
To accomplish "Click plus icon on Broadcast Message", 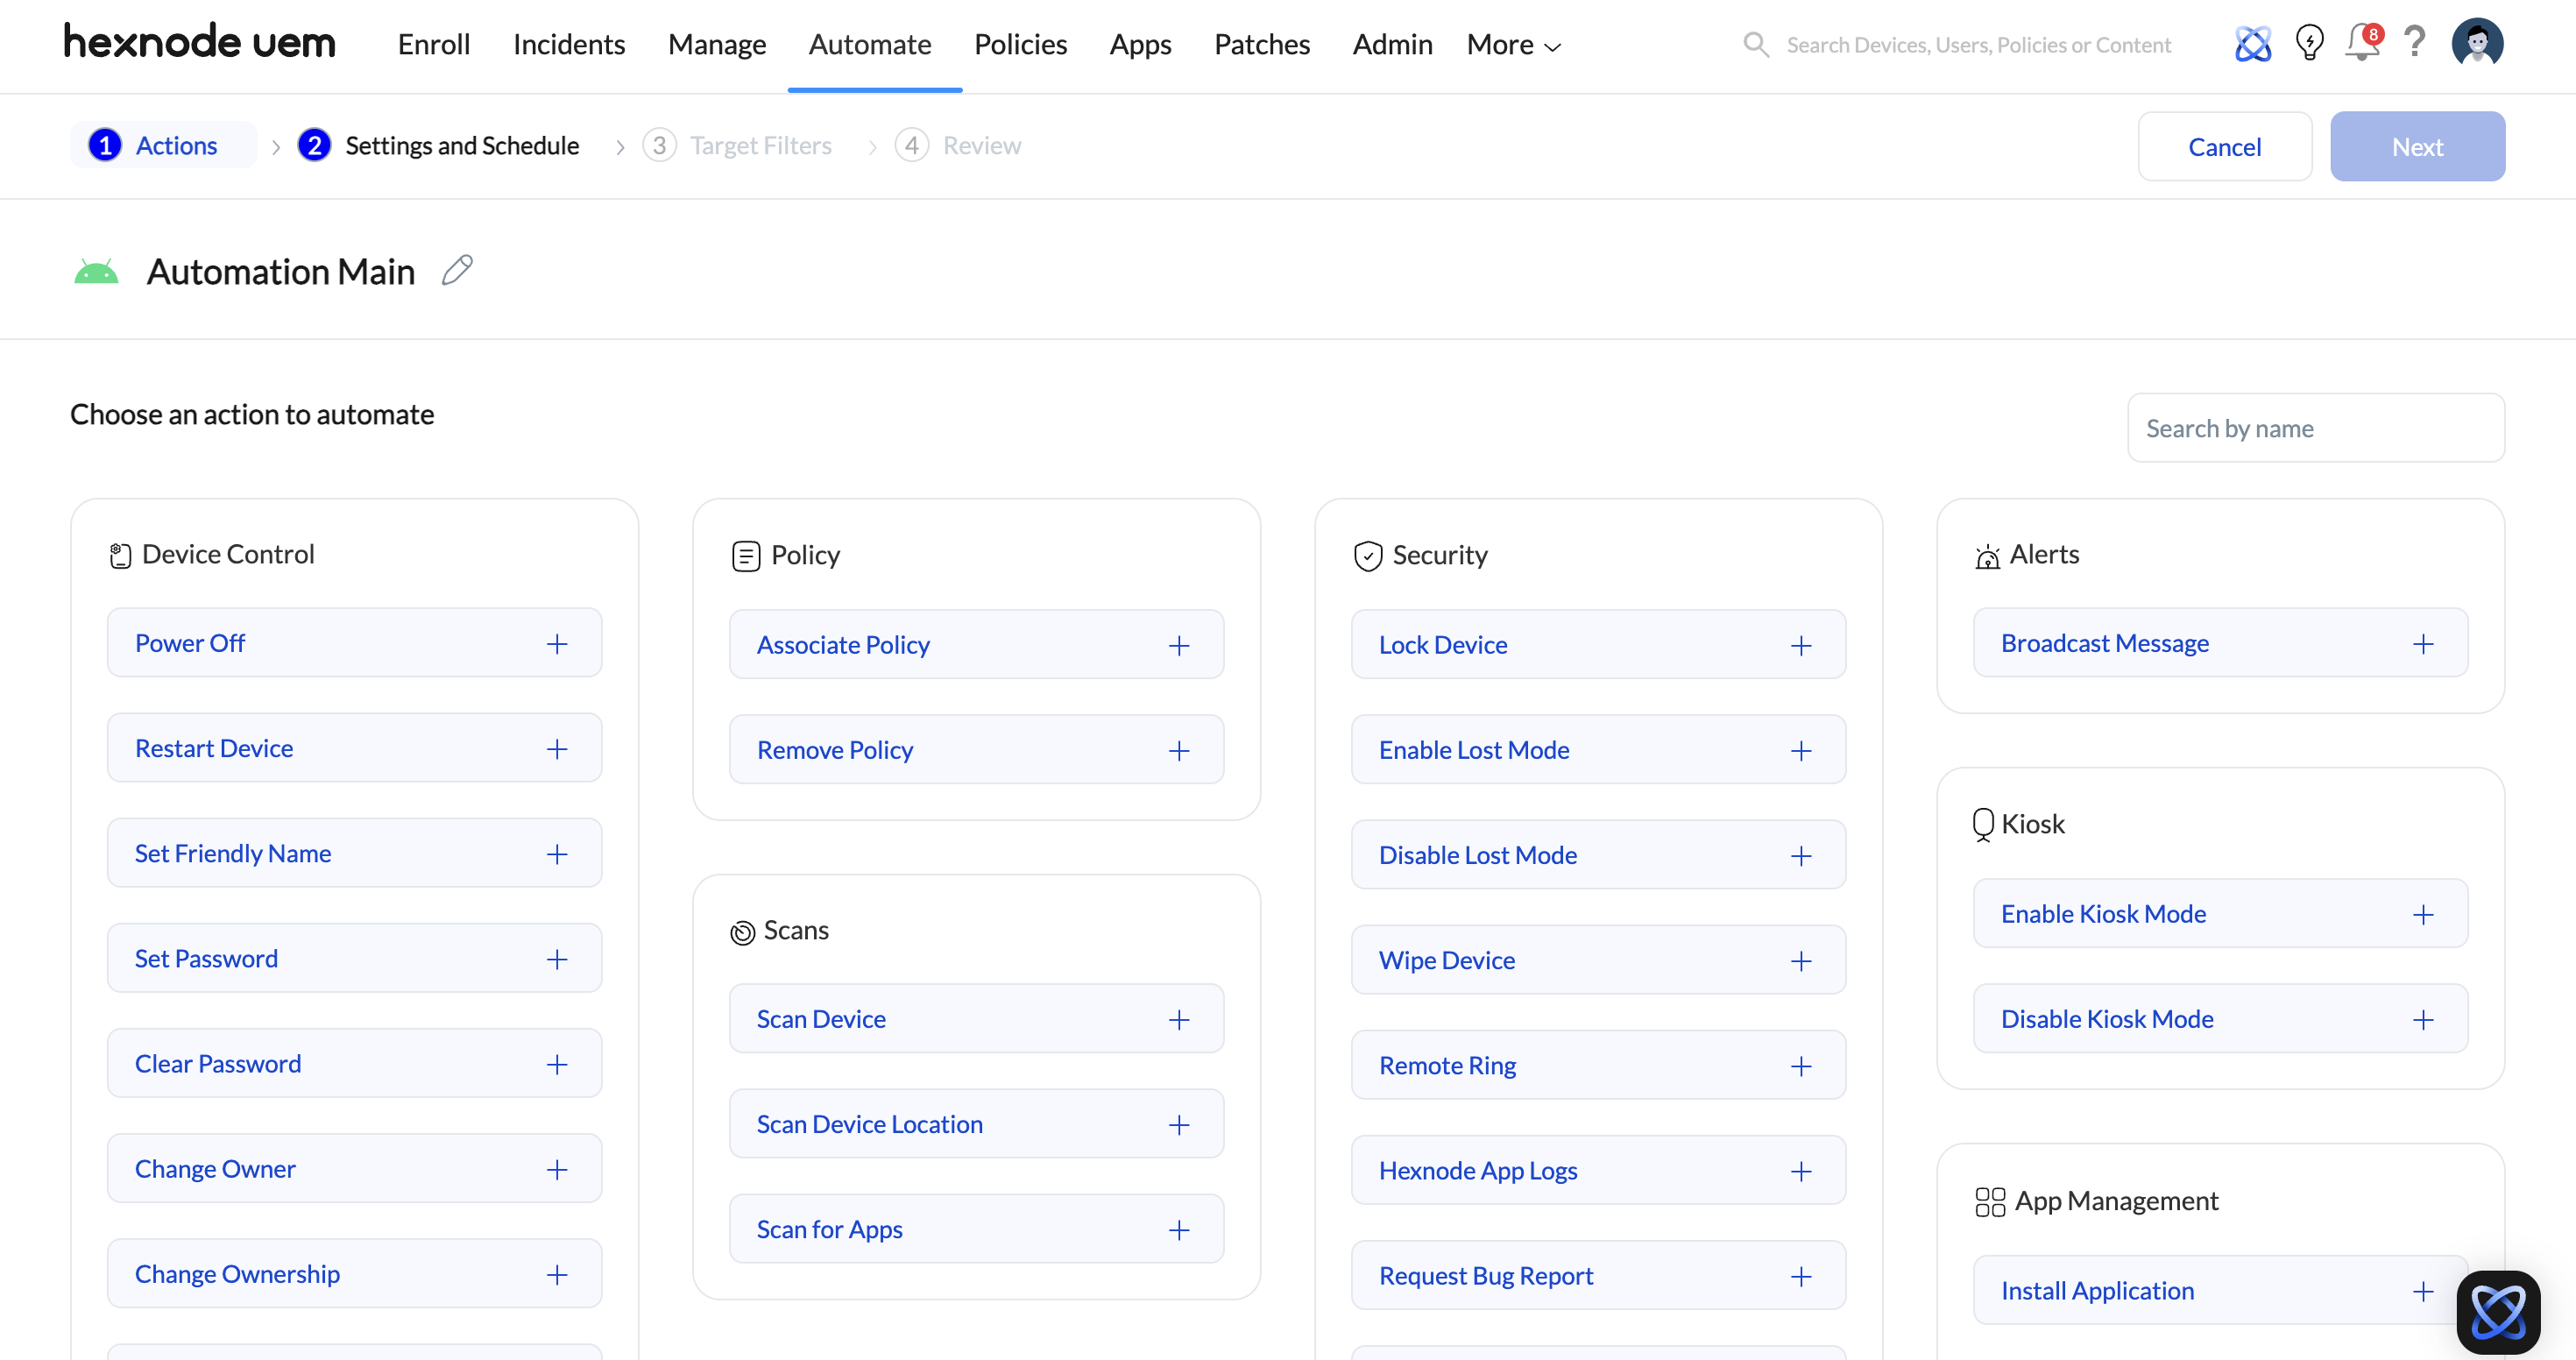I will 2423,644.
